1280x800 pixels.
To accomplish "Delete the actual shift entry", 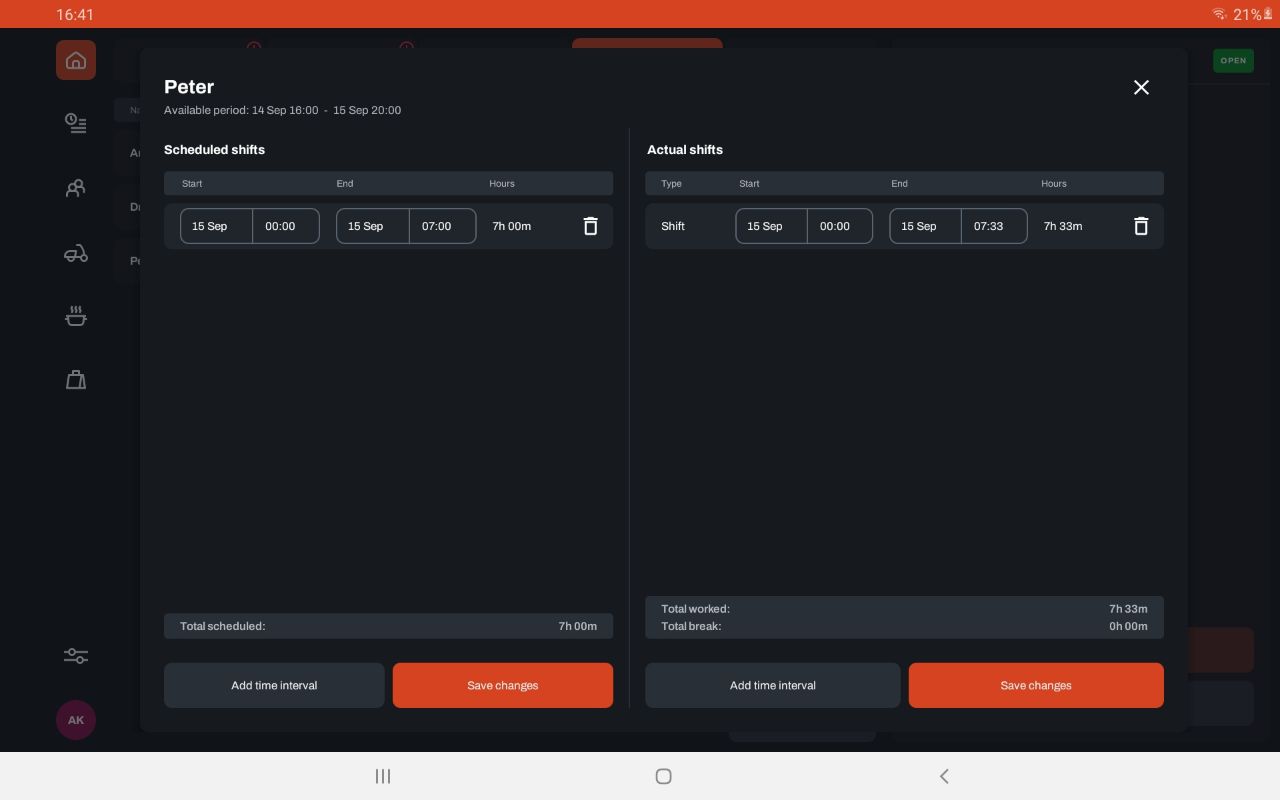I will tap(1140, 226).
